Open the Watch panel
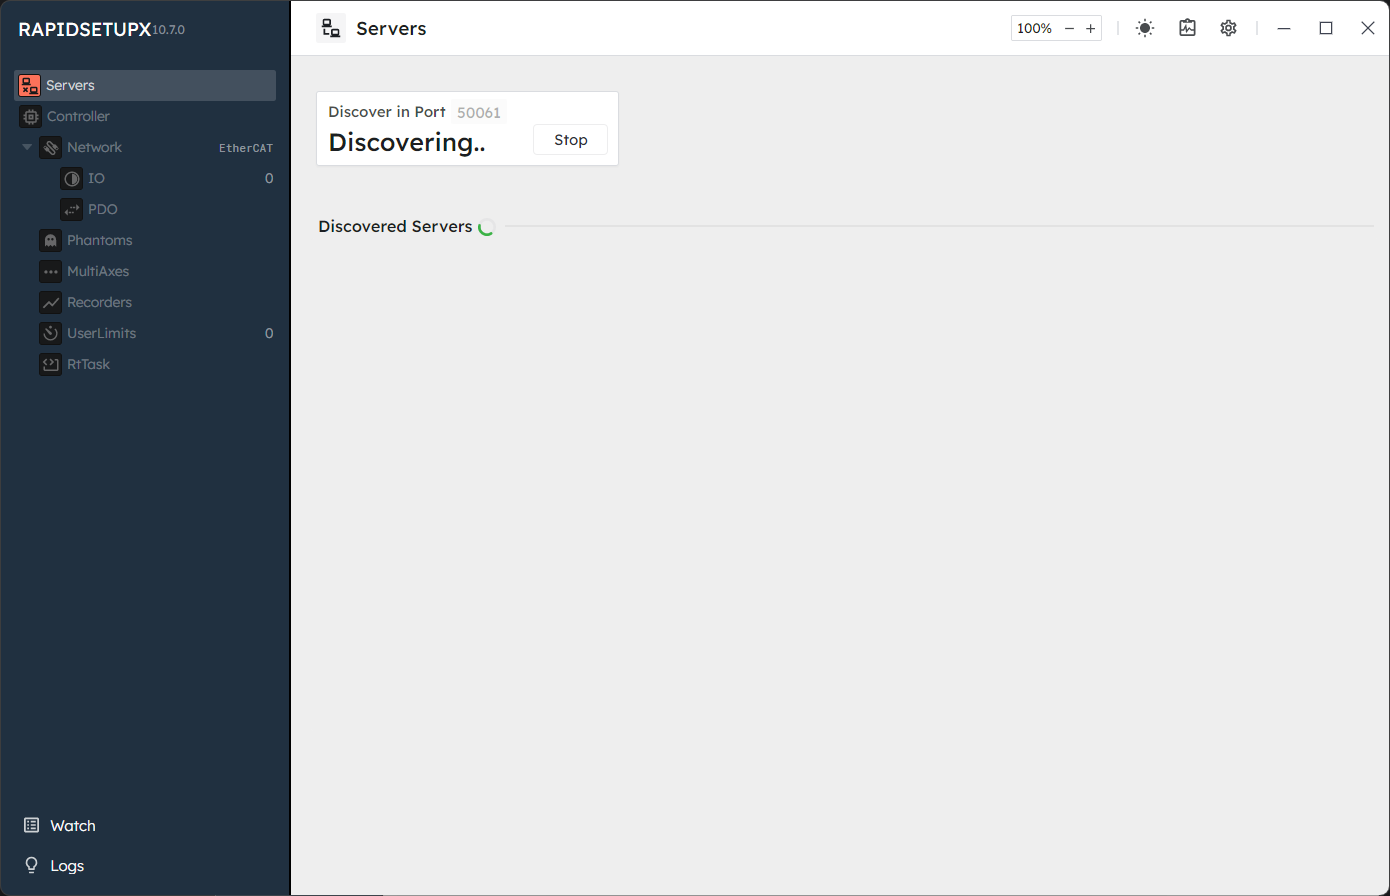Screen dimensions: 1390x896 point(72,826)
